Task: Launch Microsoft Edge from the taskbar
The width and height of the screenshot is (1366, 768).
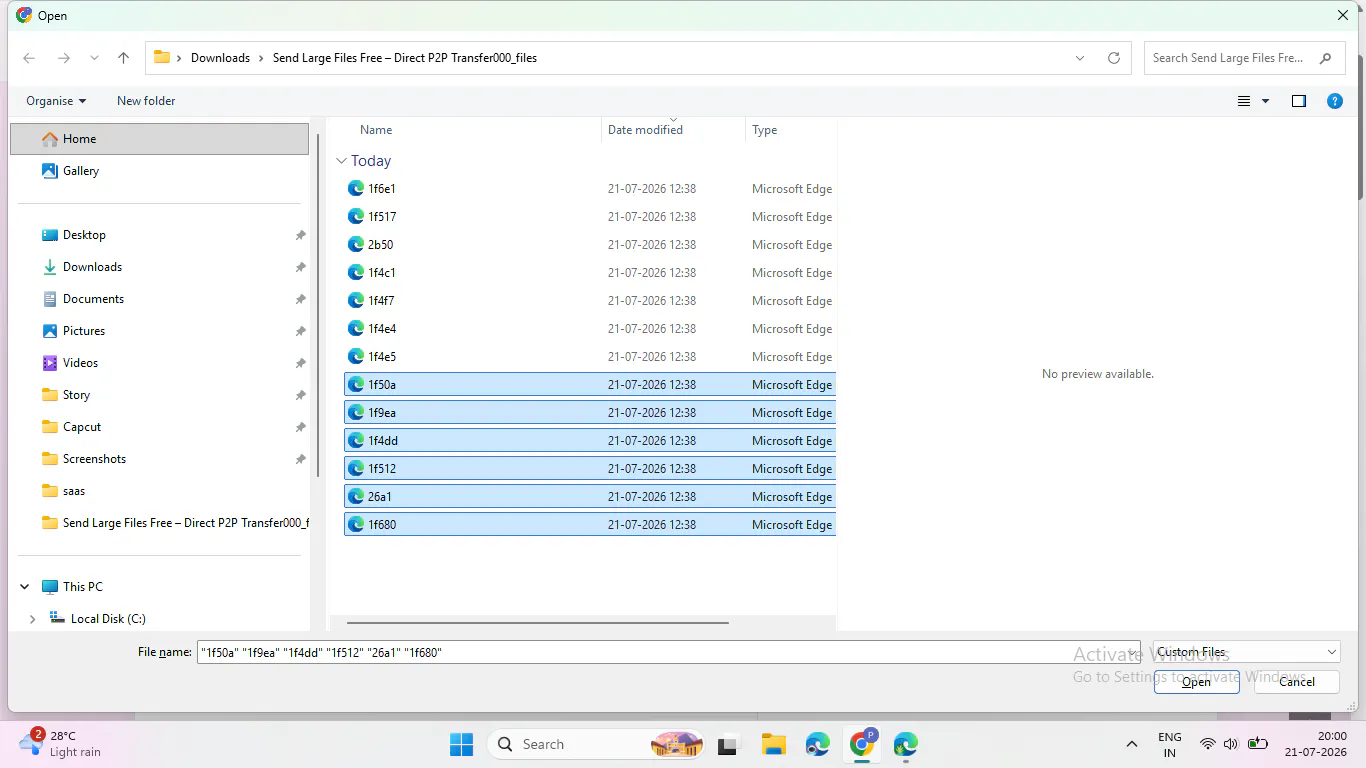Action: (818, 744)
